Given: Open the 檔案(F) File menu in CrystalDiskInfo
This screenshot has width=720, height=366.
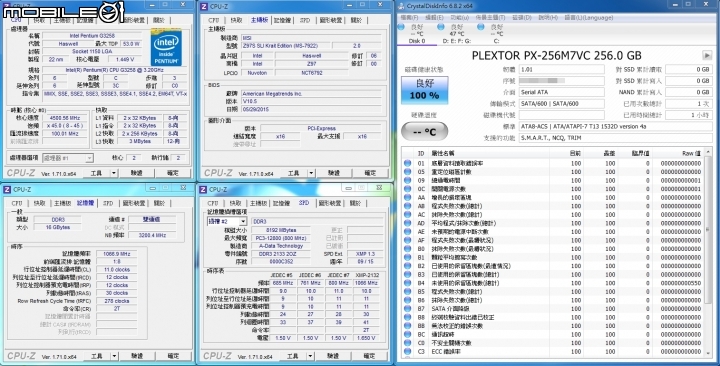Looking at the screenshot, I should (409, 17).
